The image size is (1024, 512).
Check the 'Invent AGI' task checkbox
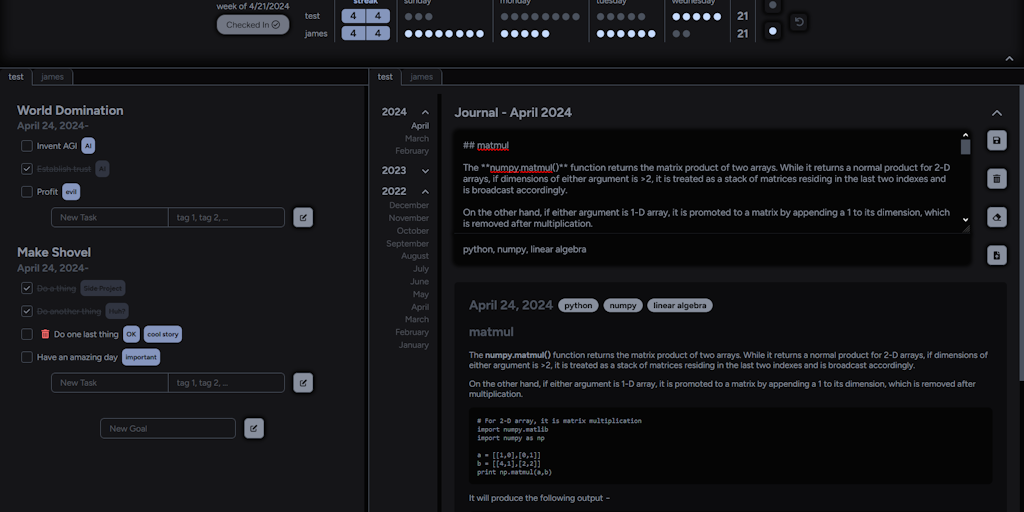27,146
